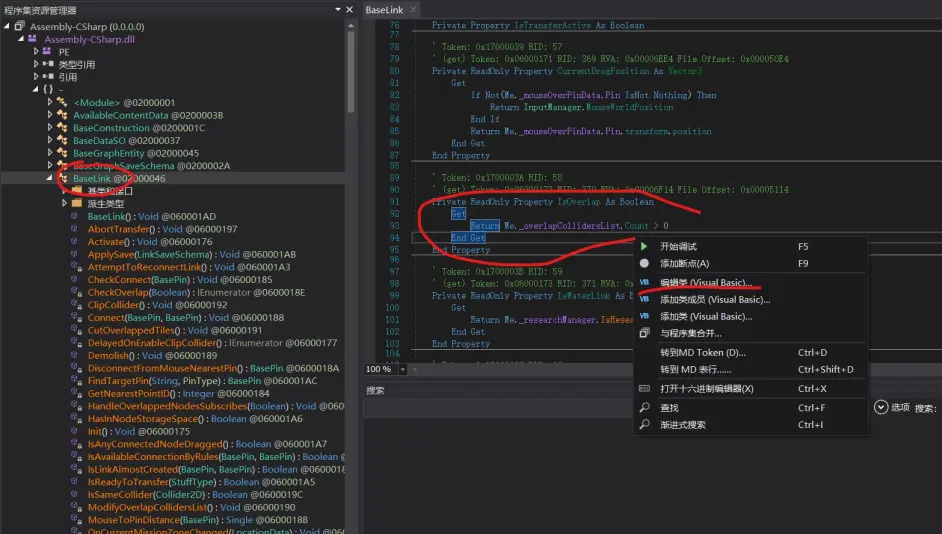
Task: Select the BaseGraphEntity @02000045 tree row
Action: [x=136, y=153]
